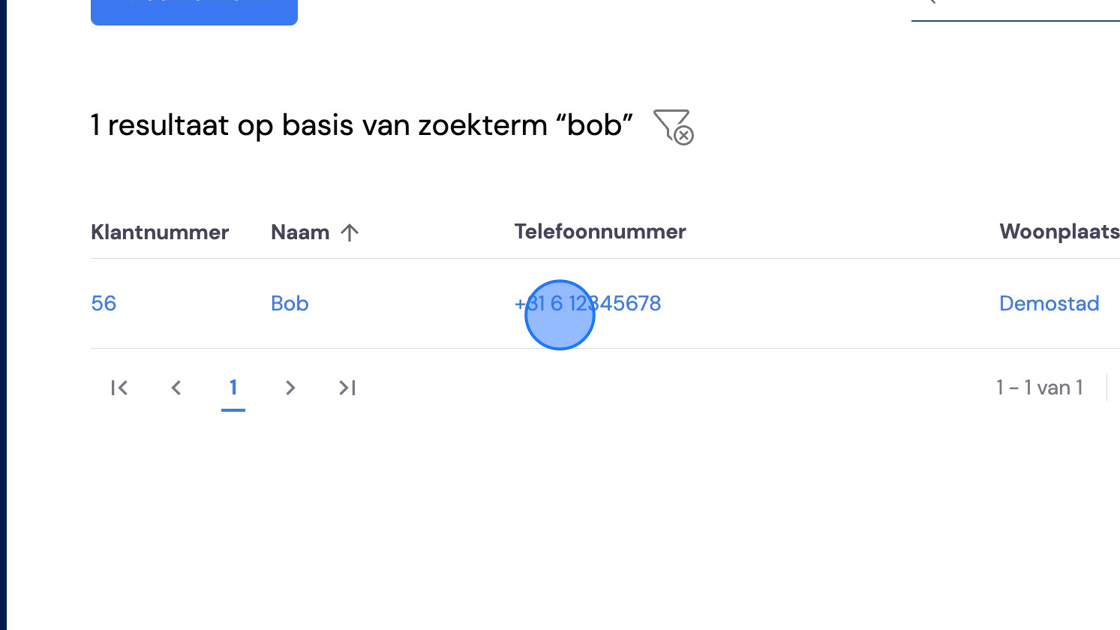Open the Demostad city link
This screenshot has width=1120, height=630.
1049,304
